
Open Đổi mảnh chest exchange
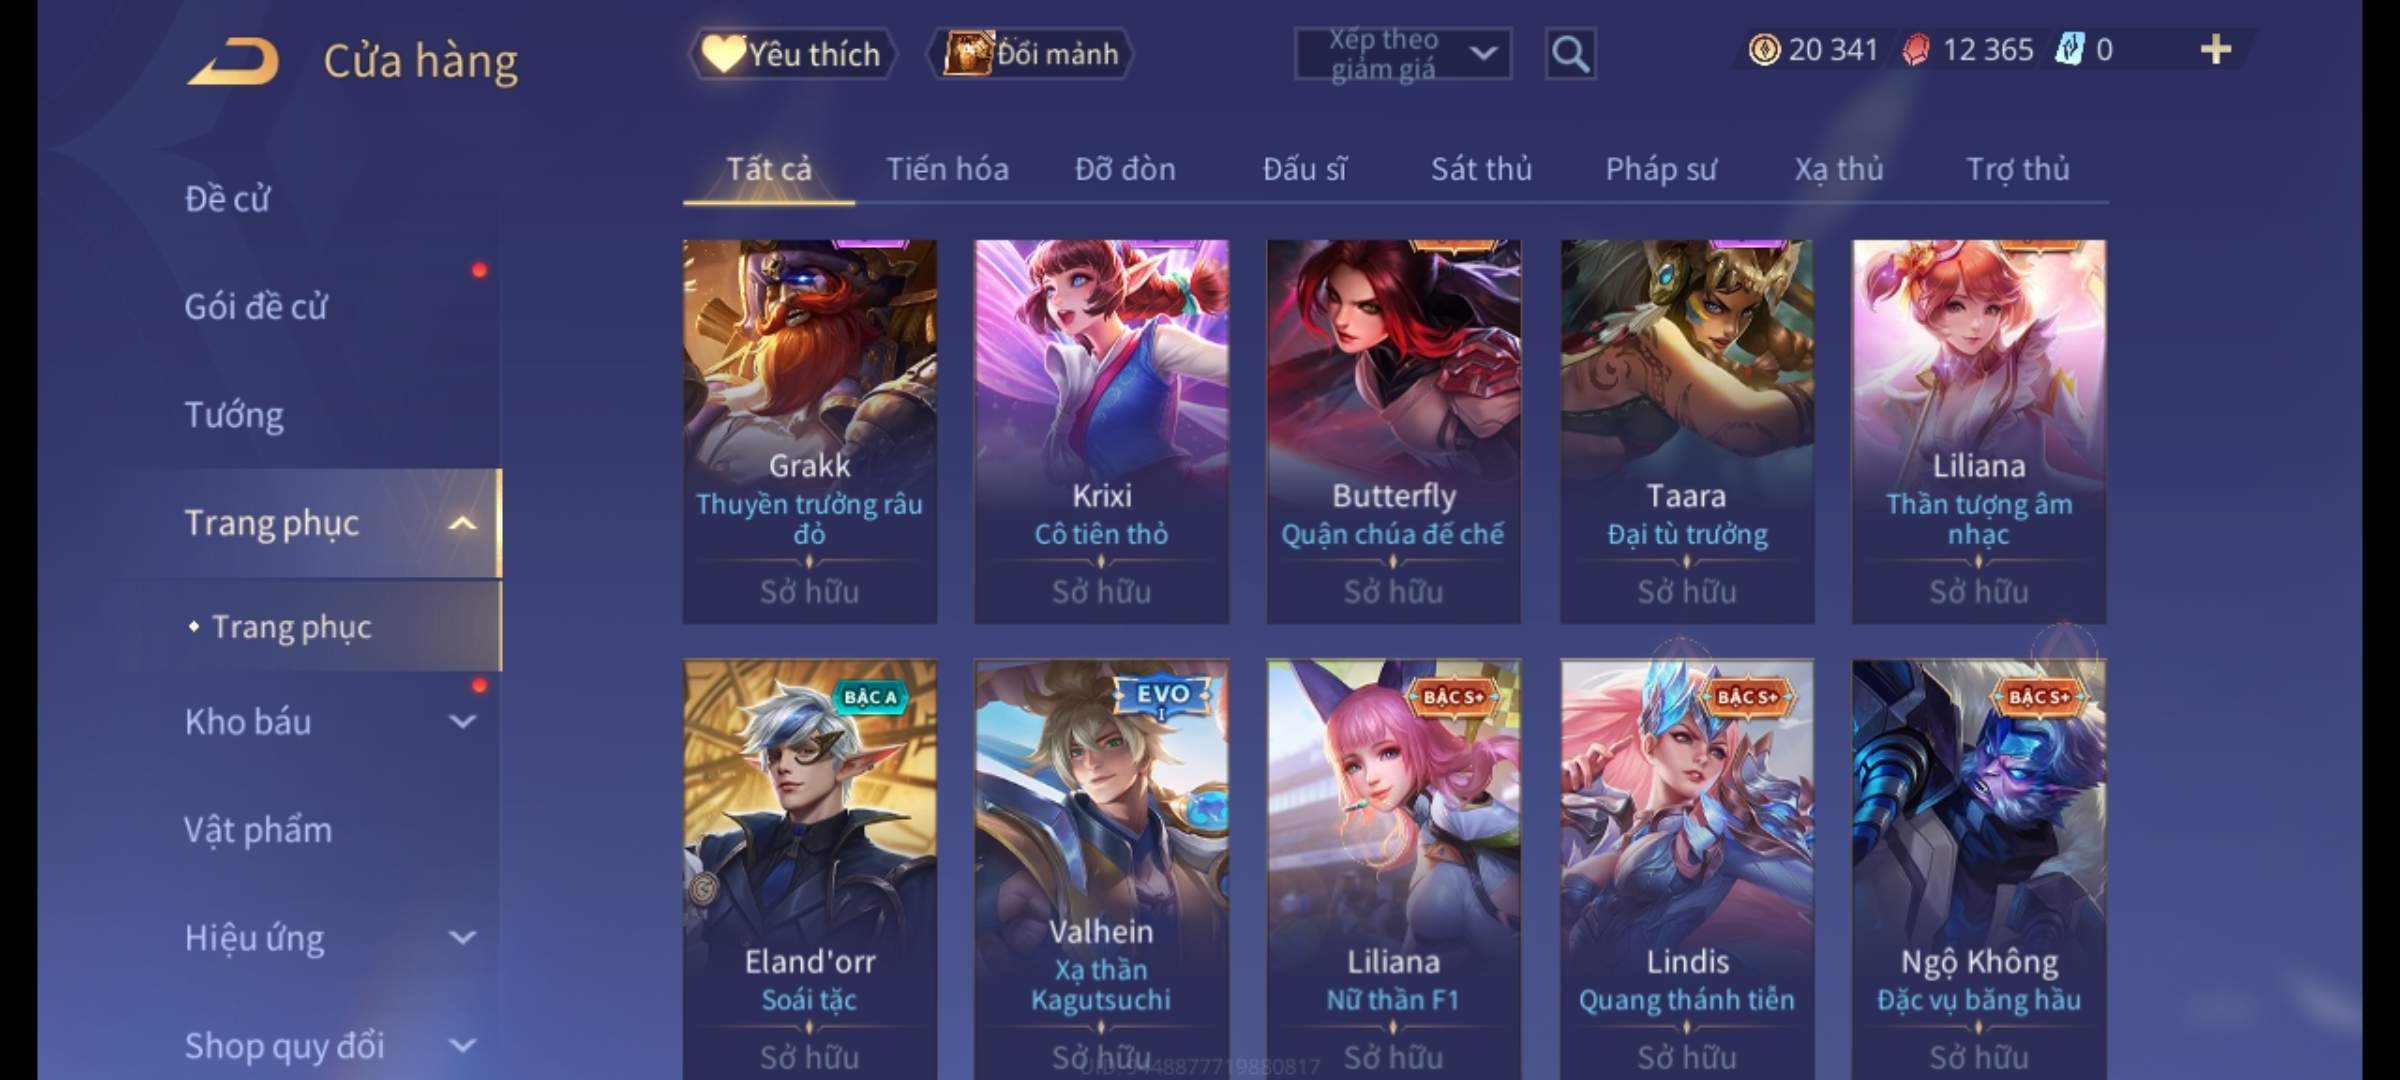coord(1031,54)
